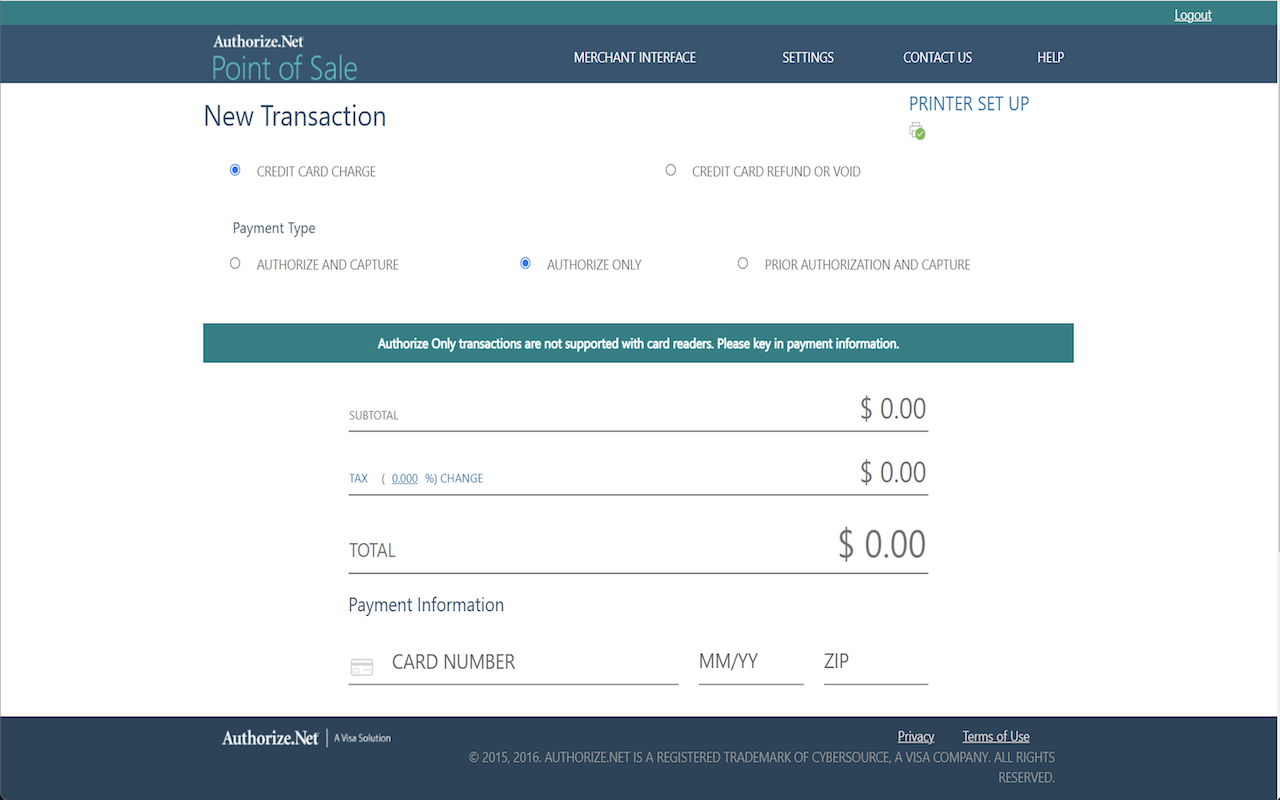The image size is (1280, 800).
Task: Click the Logout link
Action: (1192, 14)
